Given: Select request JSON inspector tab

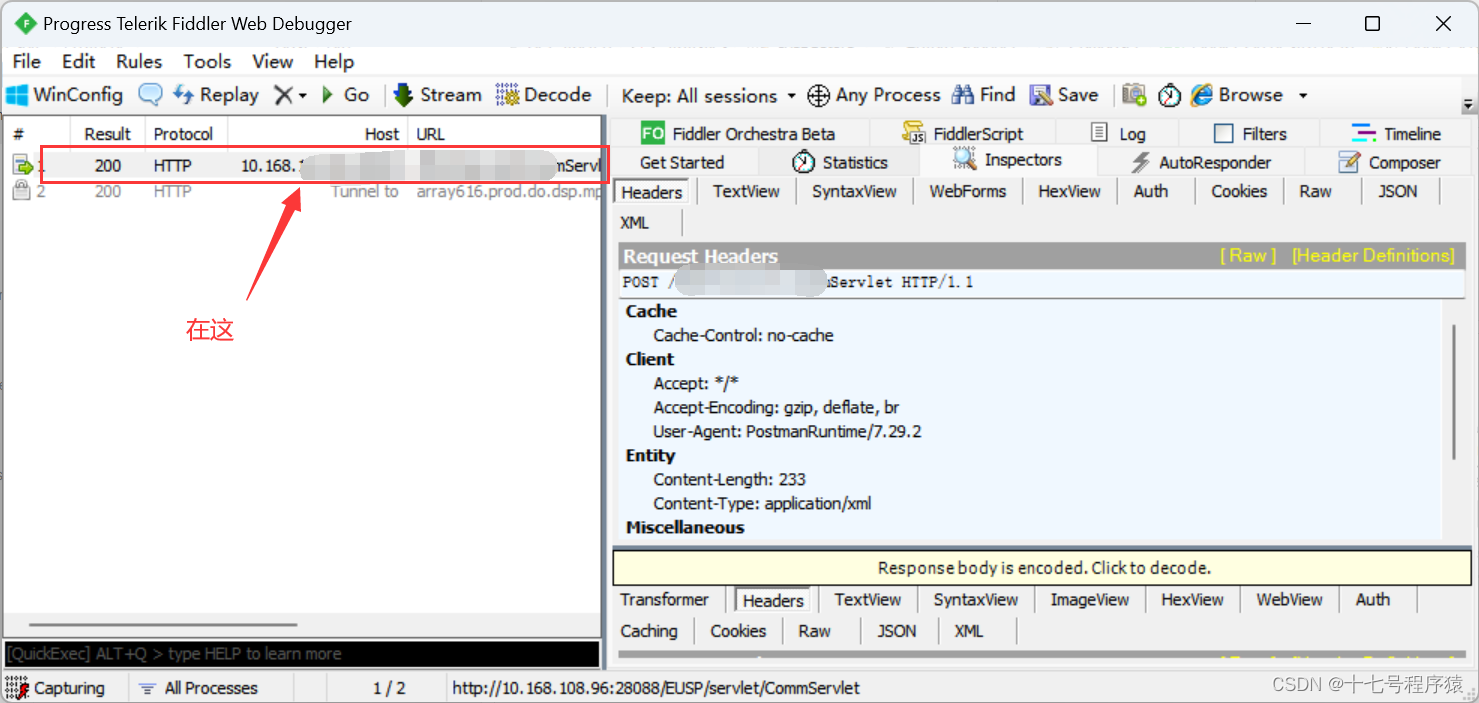Looking at the screenshot, I should 1398,191.
